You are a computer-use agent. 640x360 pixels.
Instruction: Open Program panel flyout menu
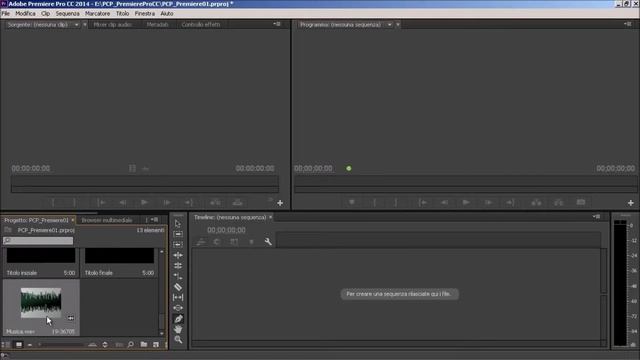click(x=627, y=24)
